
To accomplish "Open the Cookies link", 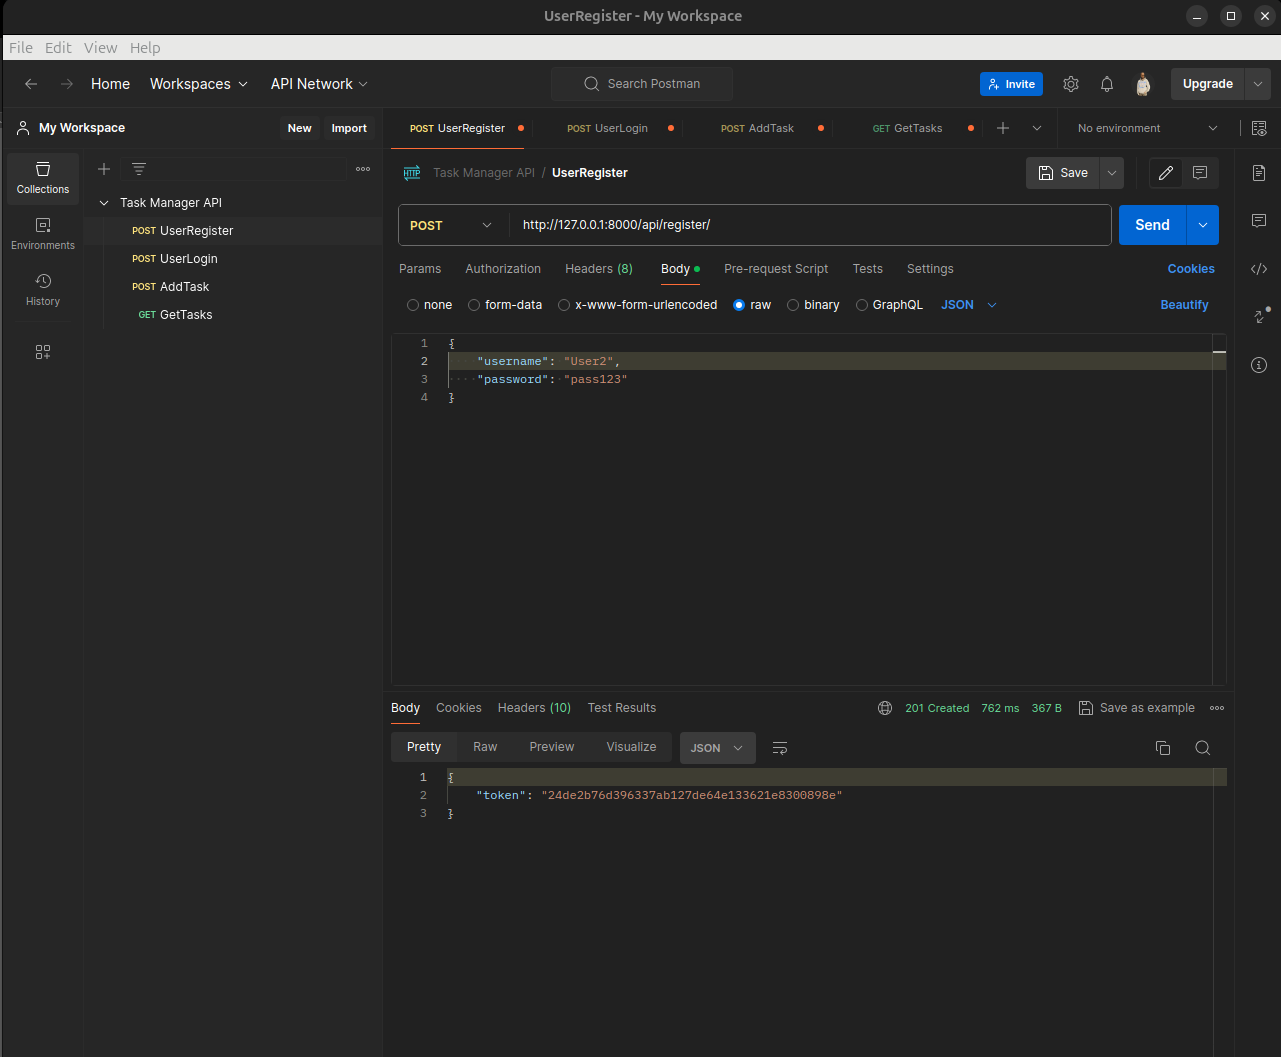I will tap(1191, 269).
